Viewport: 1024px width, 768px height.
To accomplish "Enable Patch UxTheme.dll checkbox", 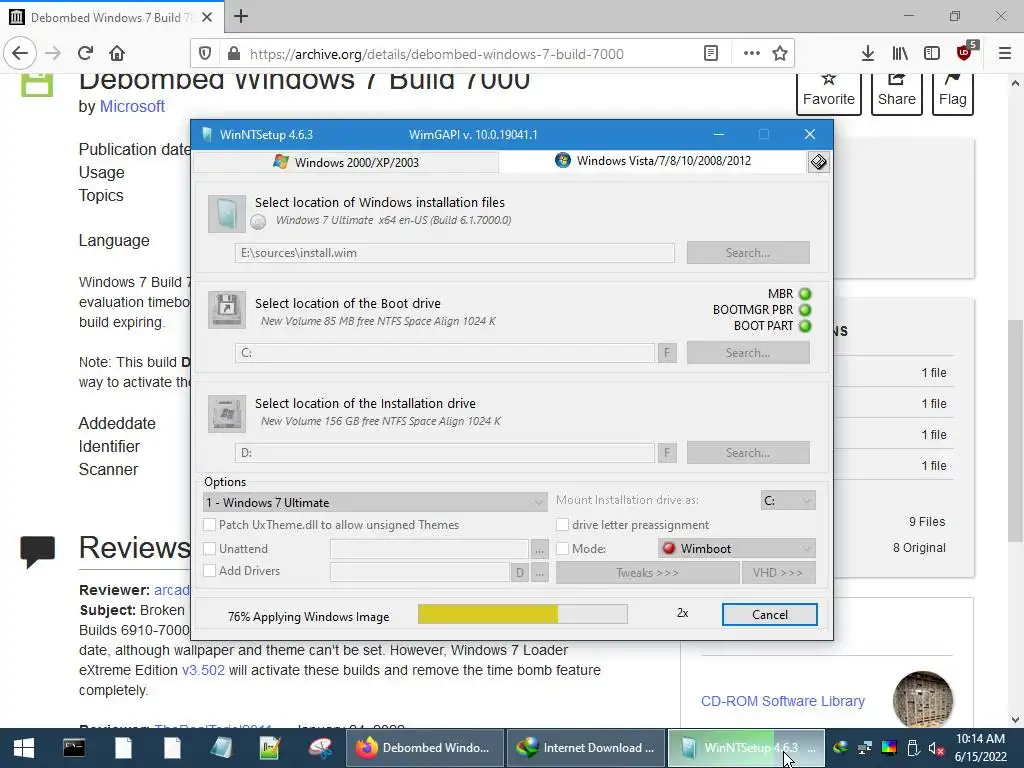I will tap(210, 525).
